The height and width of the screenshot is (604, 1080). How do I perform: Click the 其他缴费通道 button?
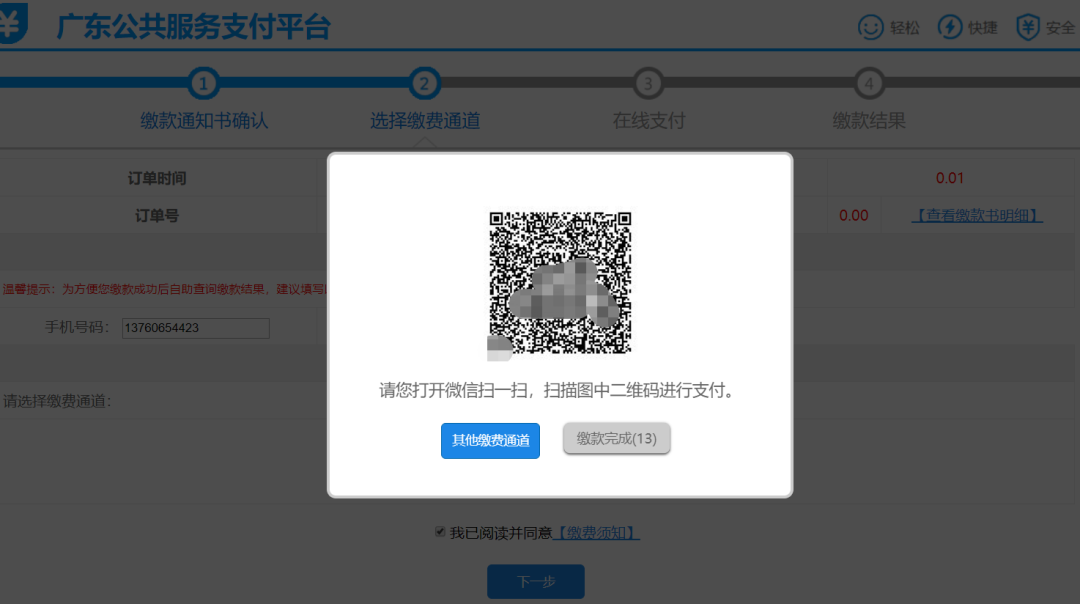point(490,440)
